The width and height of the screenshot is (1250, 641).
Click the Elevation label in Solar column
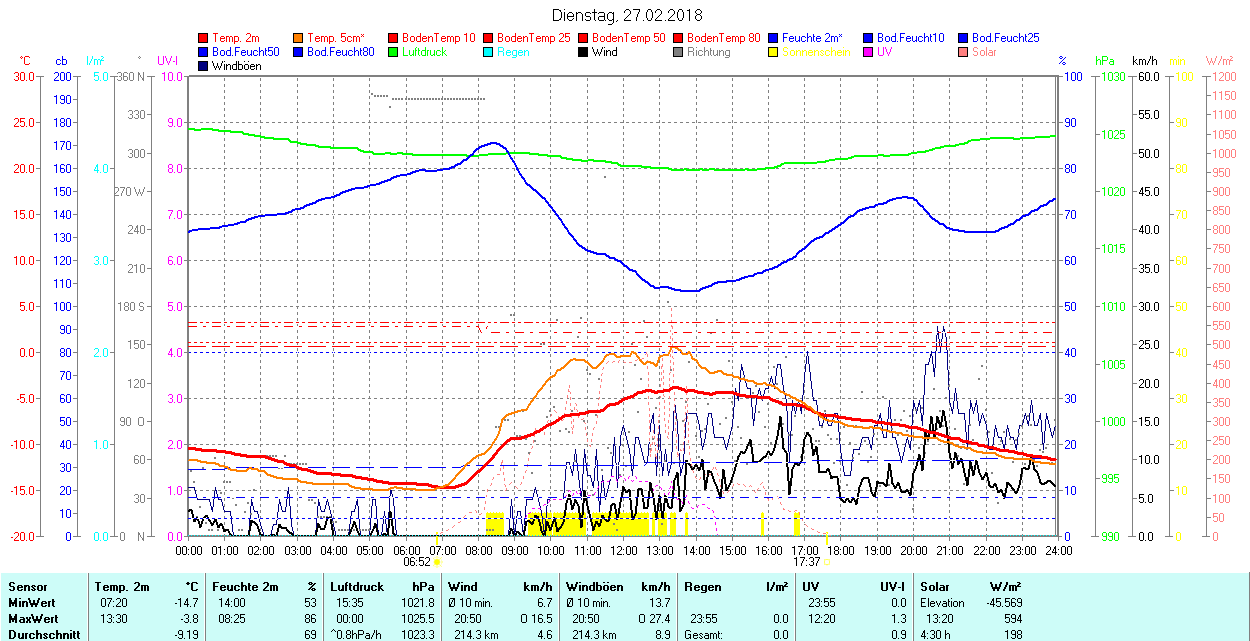(x=943, y=603)
